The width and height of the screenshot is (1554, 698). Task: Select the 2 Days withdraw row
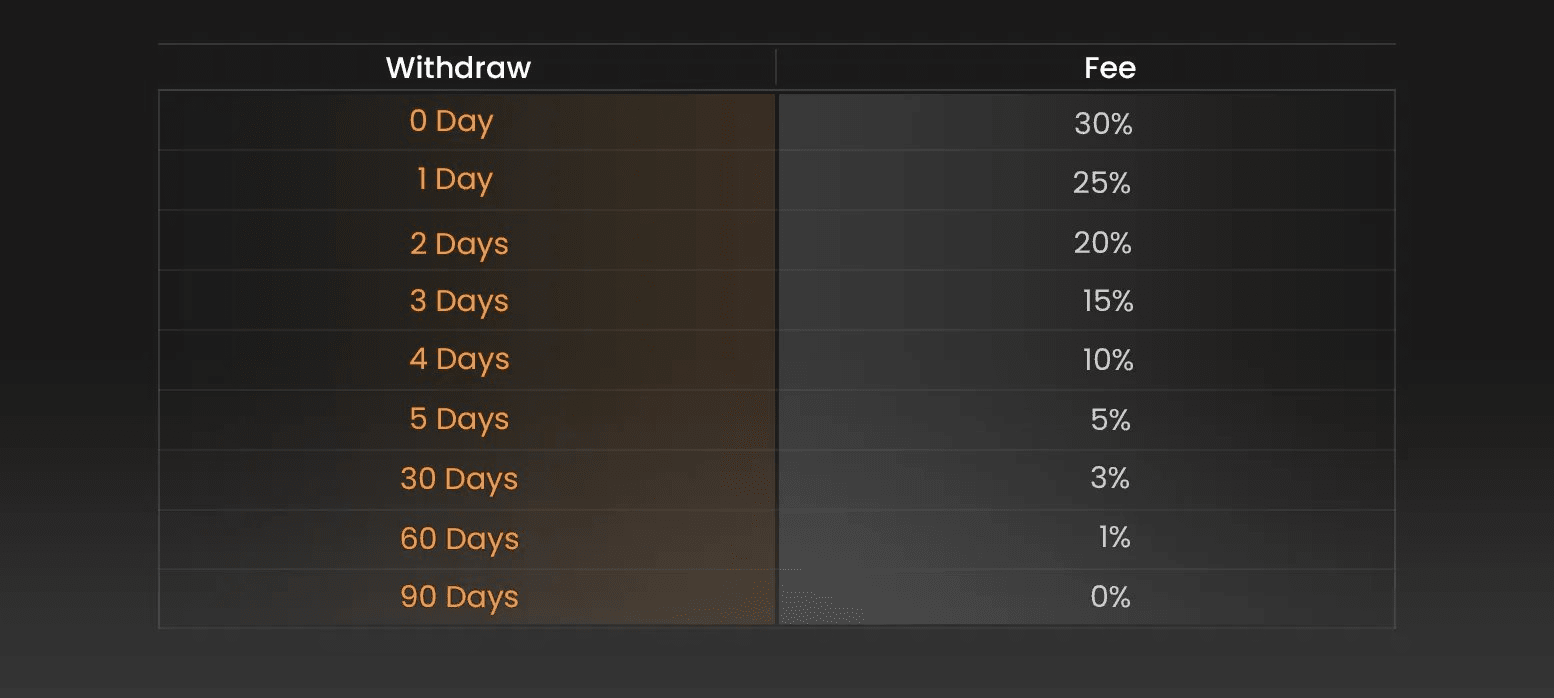click(459, 243)
